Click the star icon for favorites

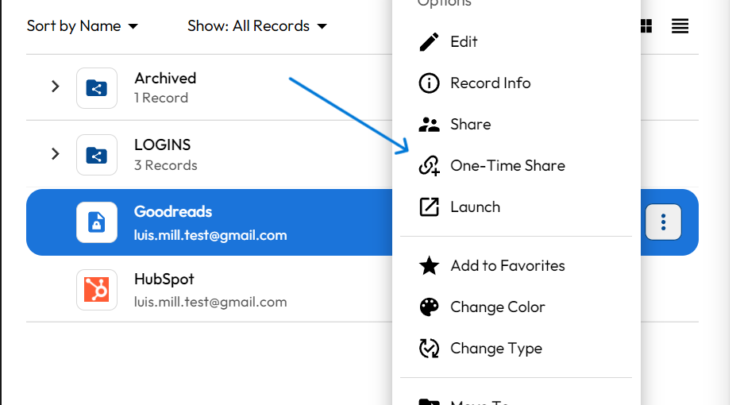(429, 266)
